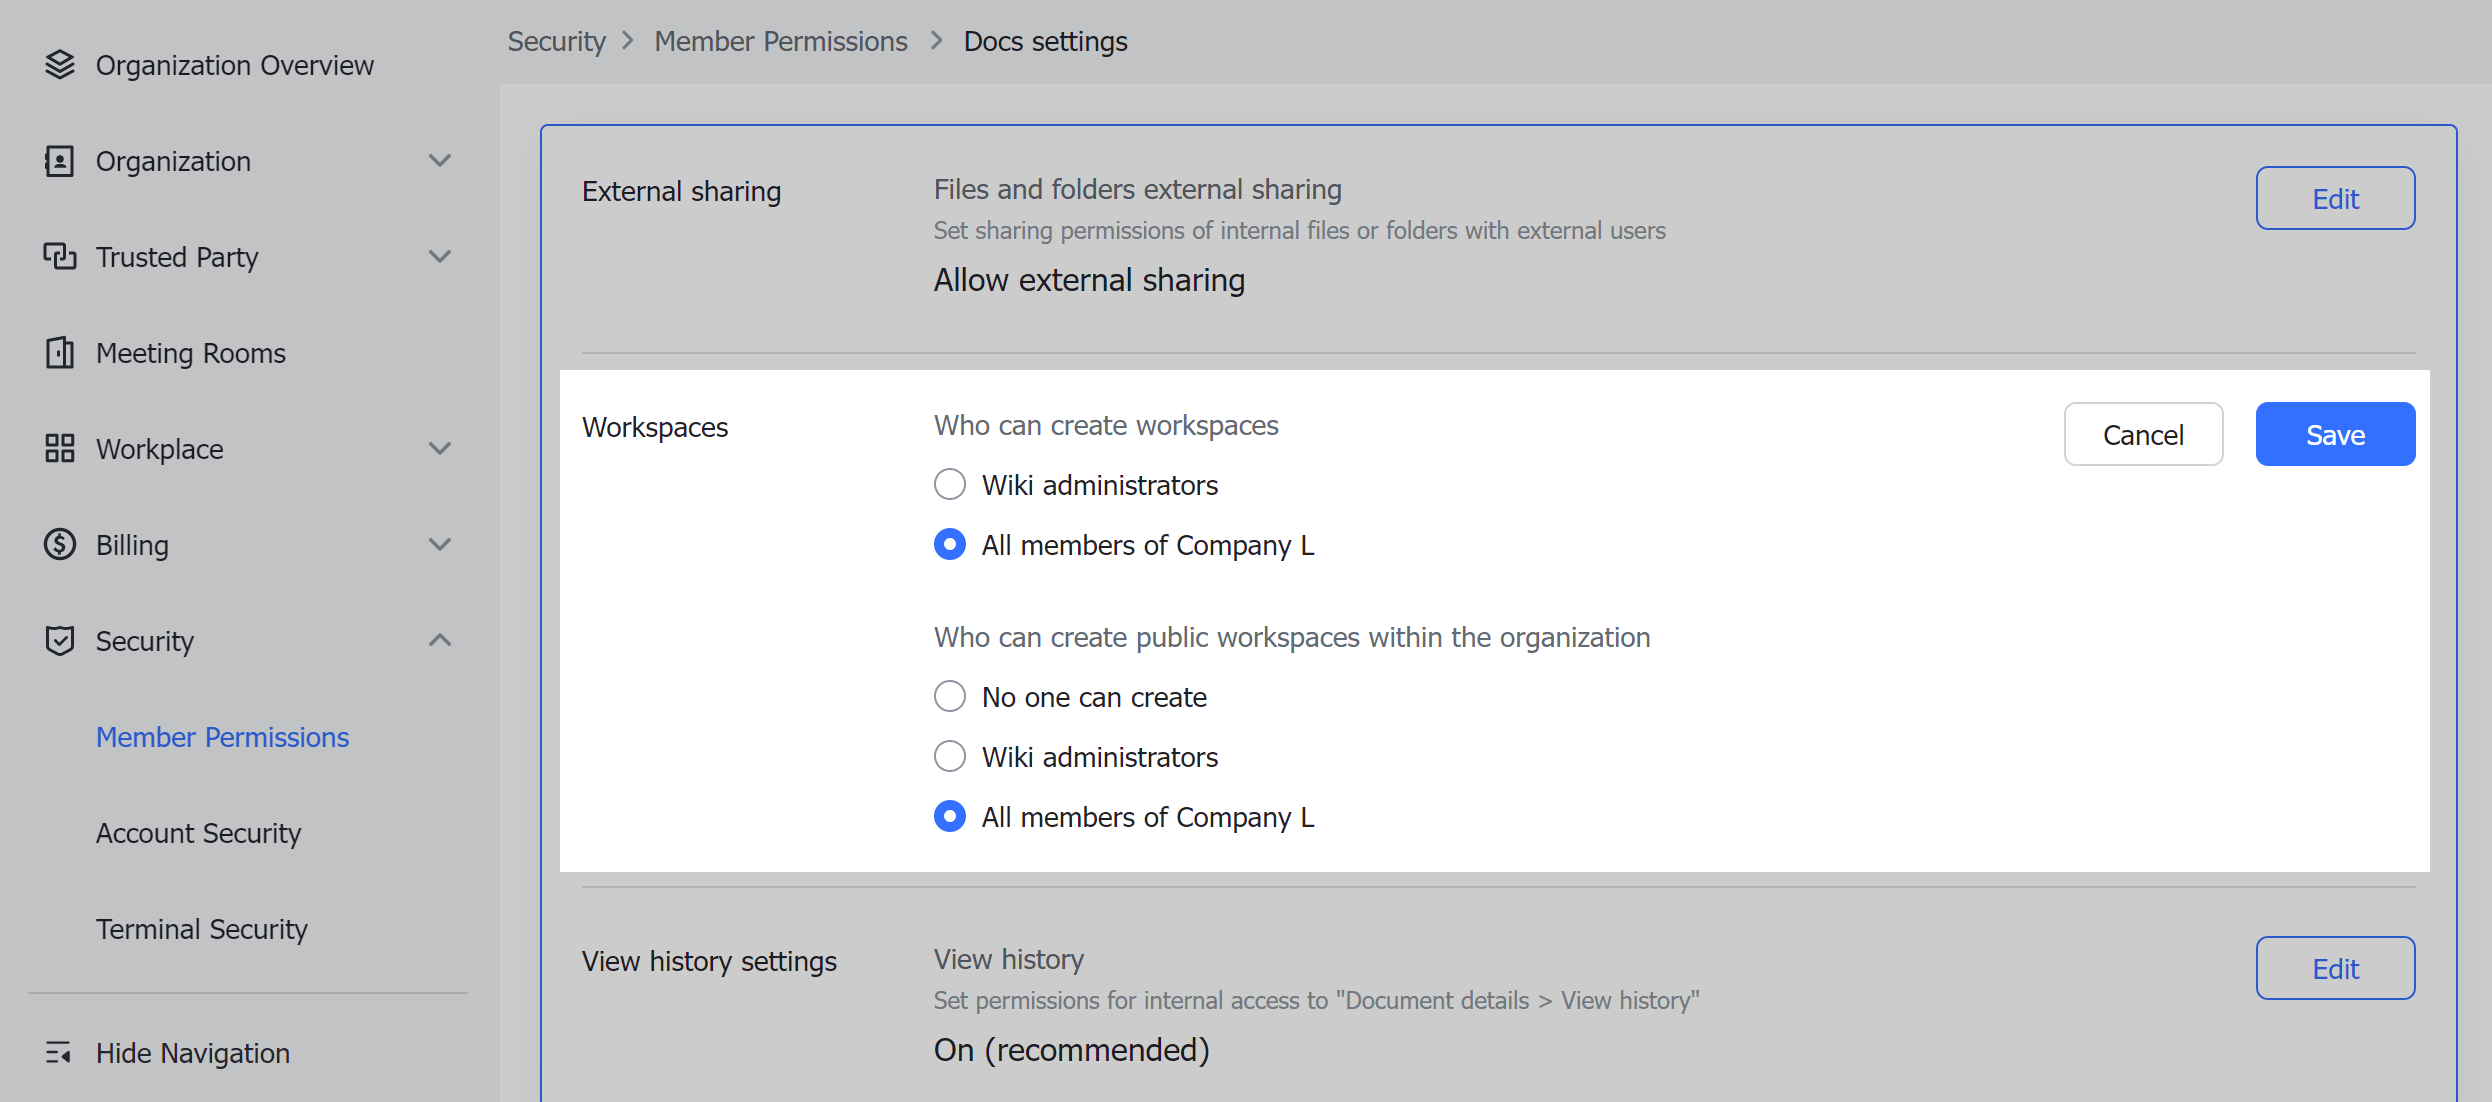Save the workspace settings

2335,435
